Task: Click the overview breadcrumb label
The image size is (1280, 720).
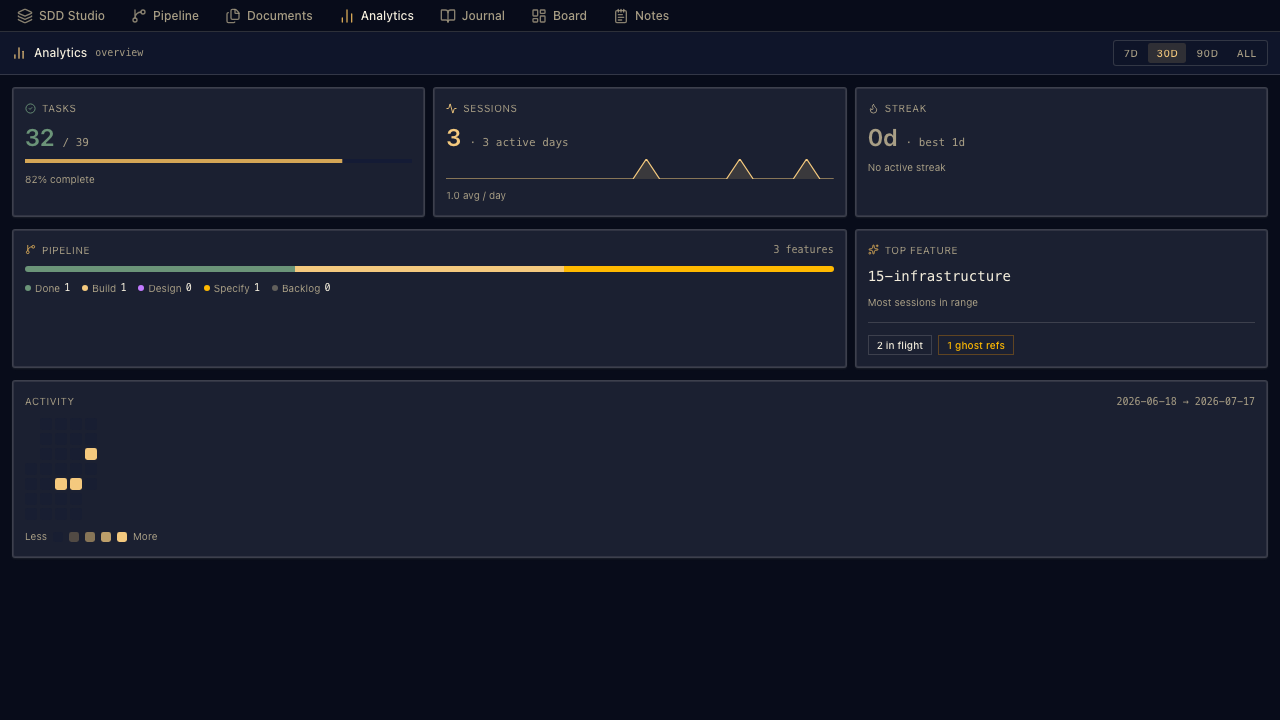Action: point(119,53)
